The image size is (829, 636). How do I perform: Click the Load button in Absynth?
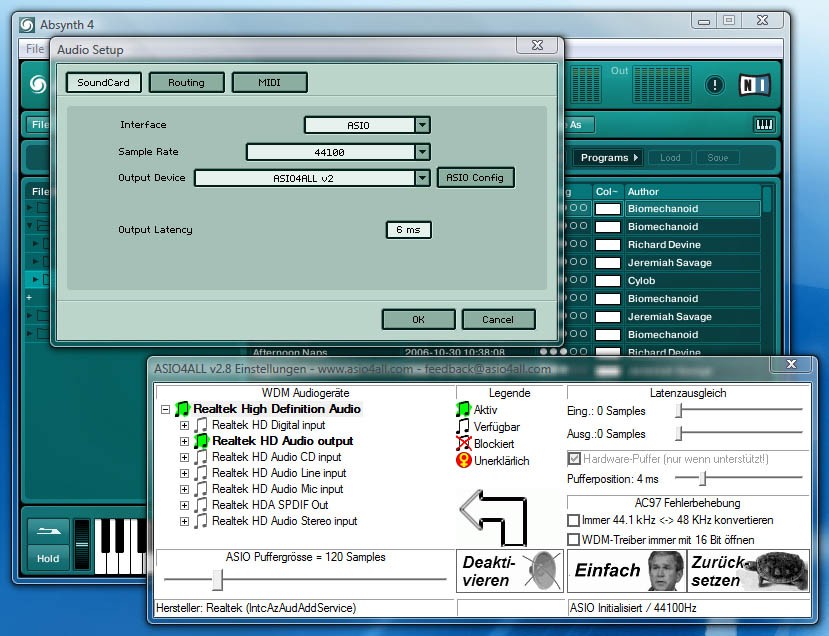[670, 158]
